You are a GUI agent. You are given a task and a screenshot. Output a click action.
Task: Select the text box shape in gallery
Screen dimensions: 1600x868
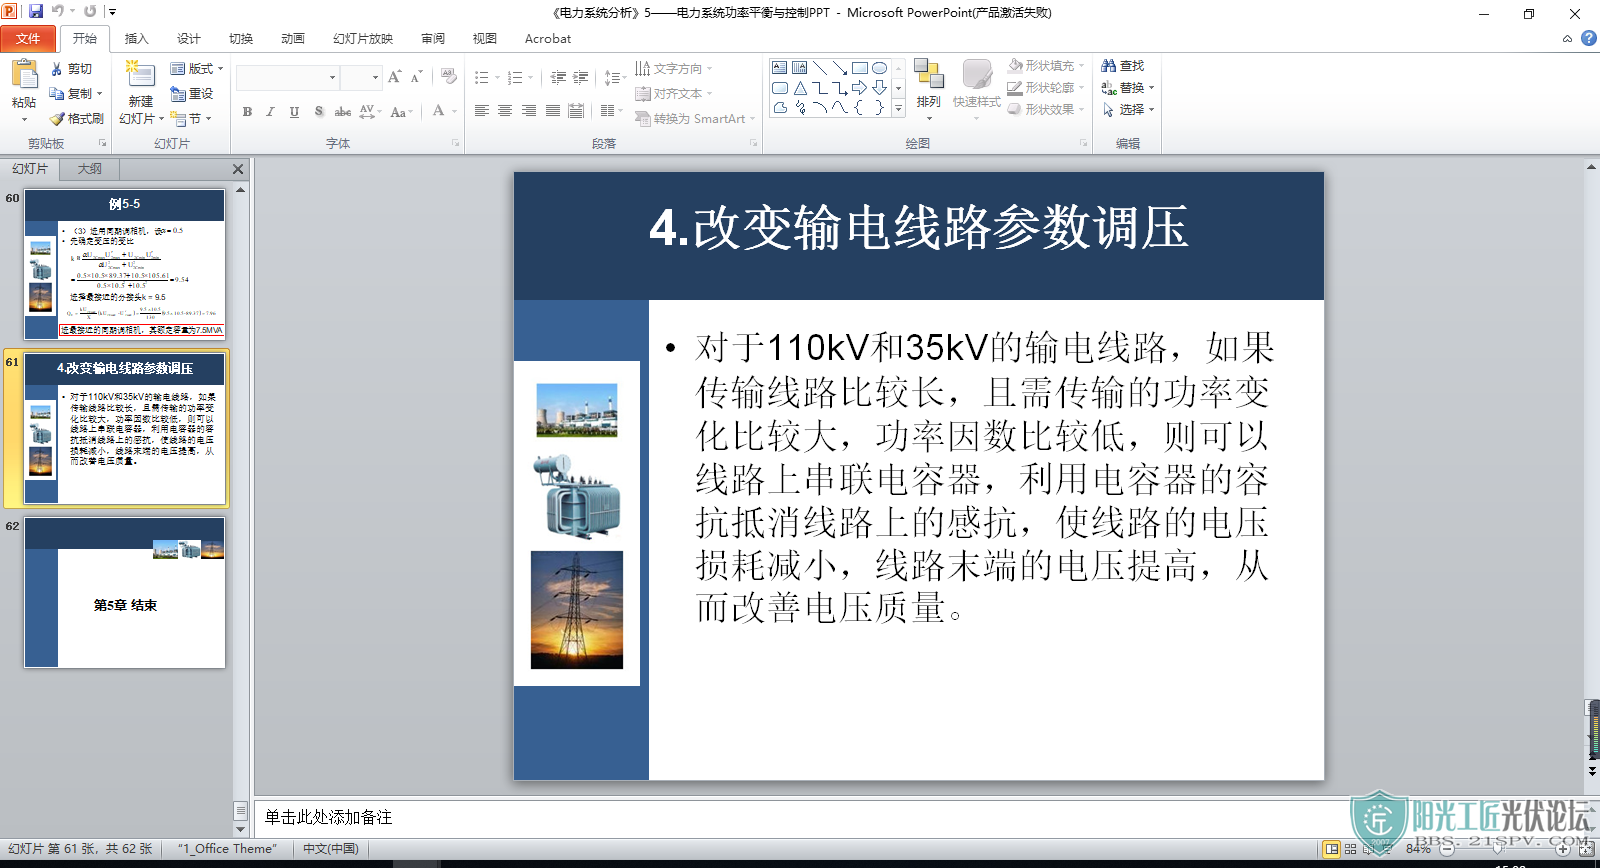pos(779,68)
